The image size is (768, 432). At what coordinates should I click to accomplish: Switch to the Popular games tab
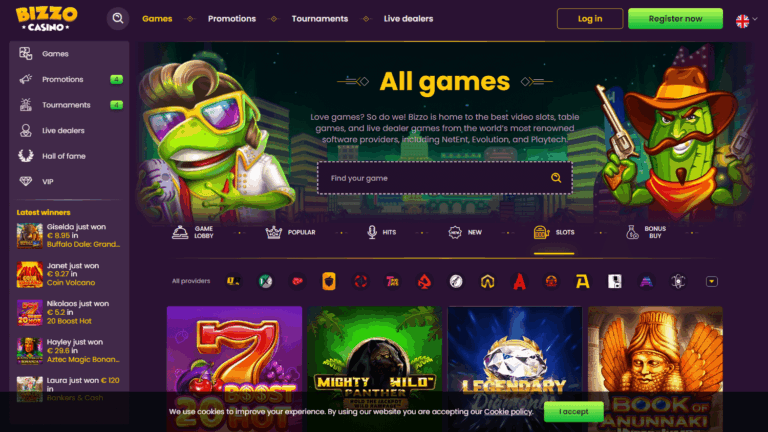tap(290, 232)
